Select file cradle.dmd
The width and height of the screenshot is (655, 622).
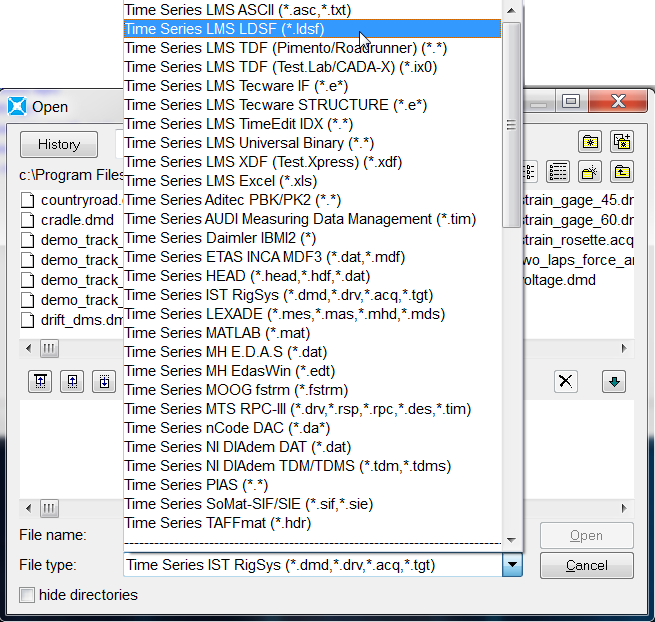click(77, 220)
